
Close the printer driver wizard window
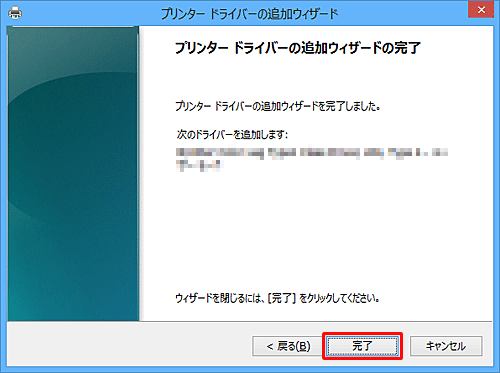tap(481, 10)
